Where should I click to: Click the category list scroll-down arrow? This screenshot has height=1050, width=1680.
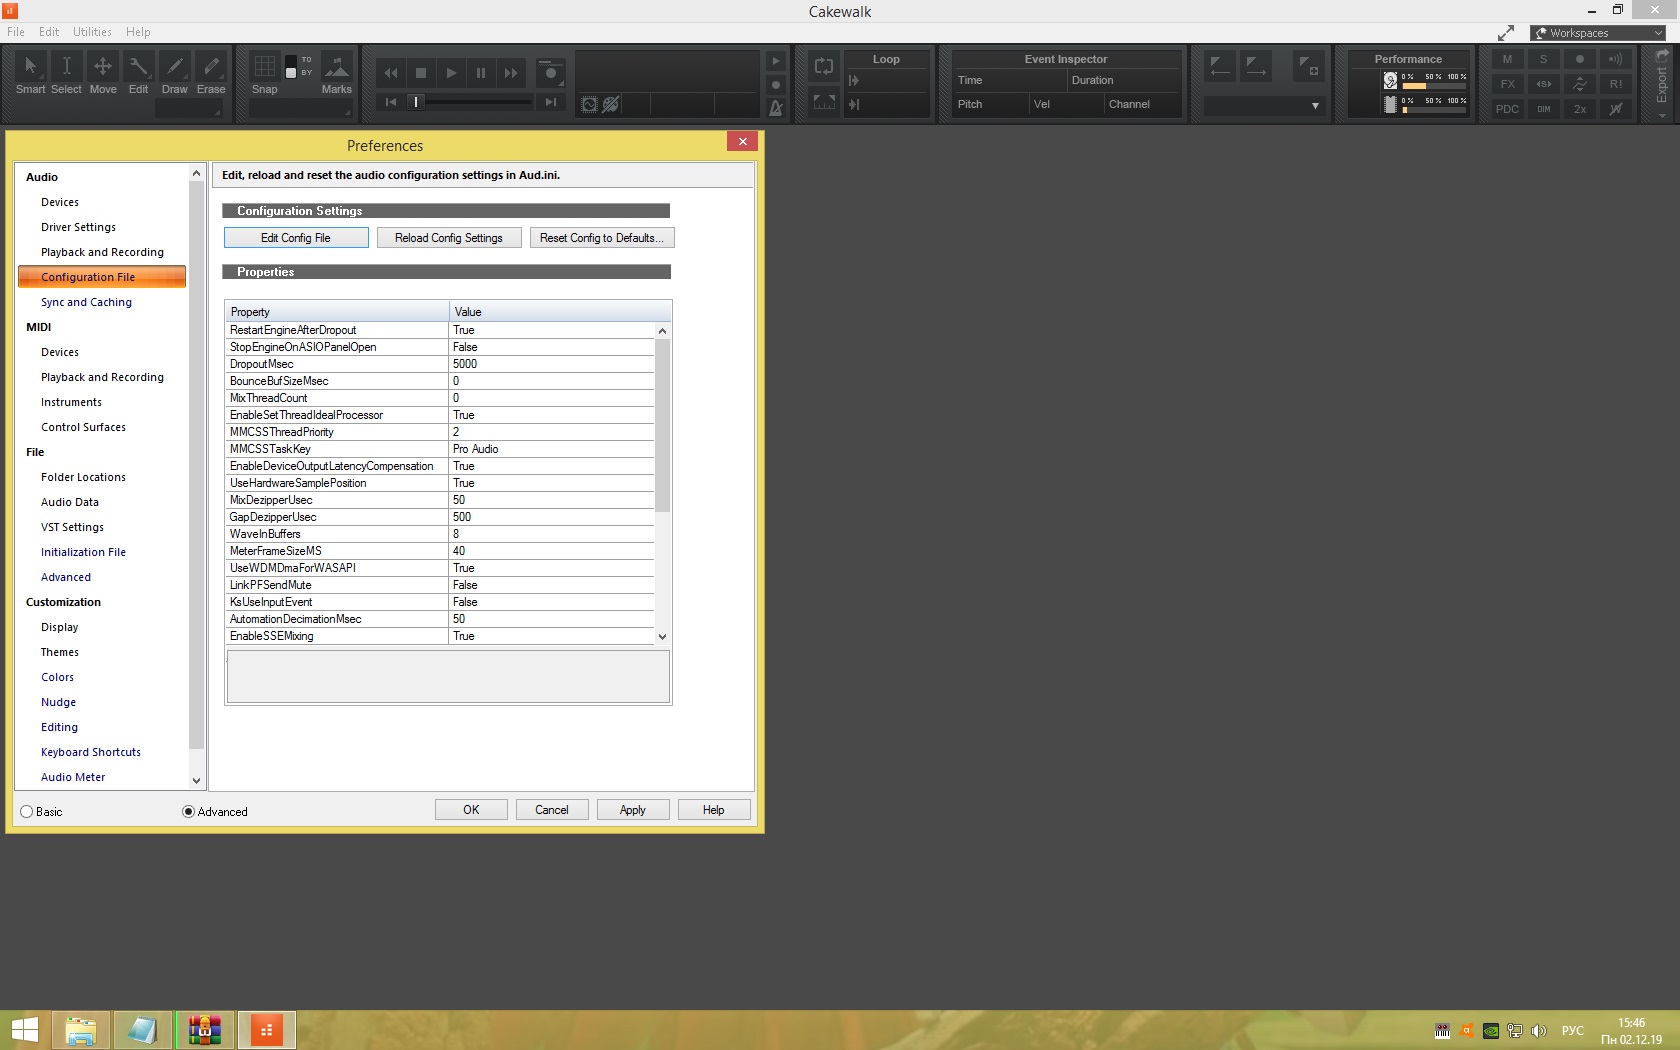click(x=196, y=781)
